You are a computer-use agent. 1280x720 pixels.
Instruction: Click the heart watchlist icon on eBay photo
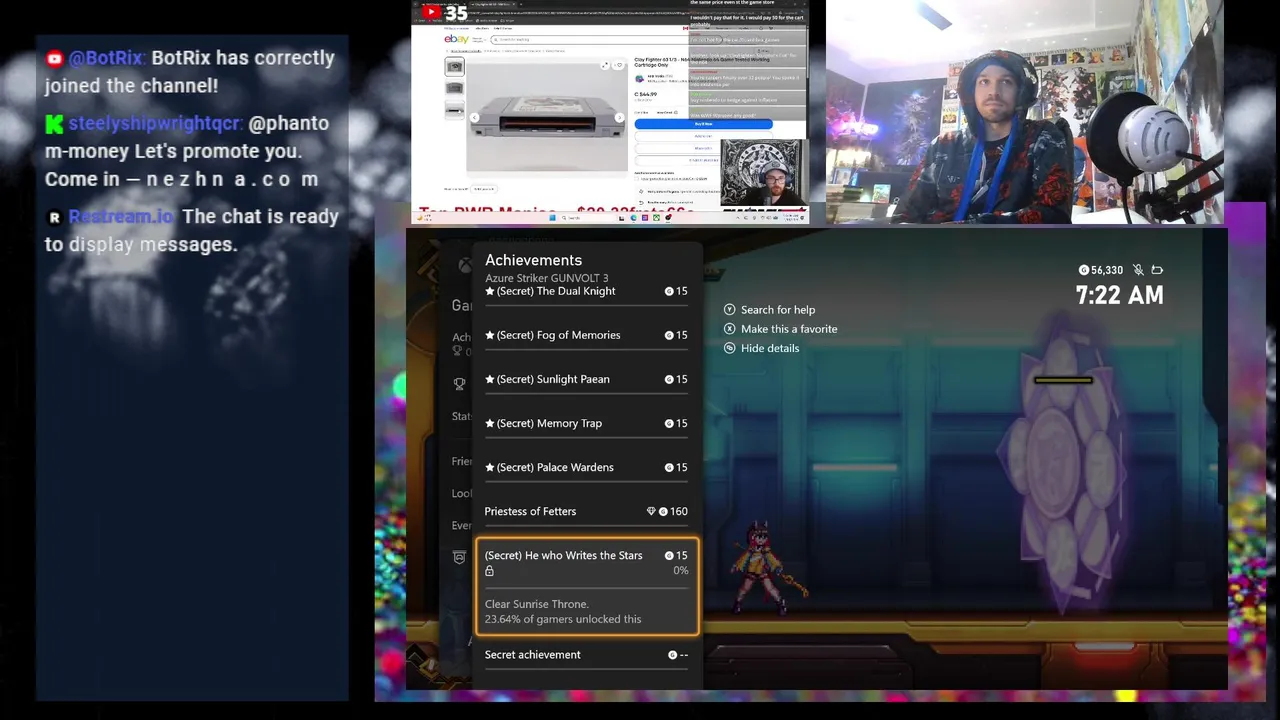(619, 65)
